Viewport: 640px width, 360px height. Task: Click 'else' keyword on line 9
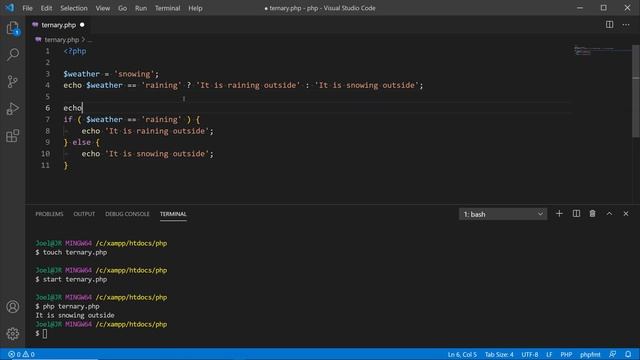coord(82,142)
